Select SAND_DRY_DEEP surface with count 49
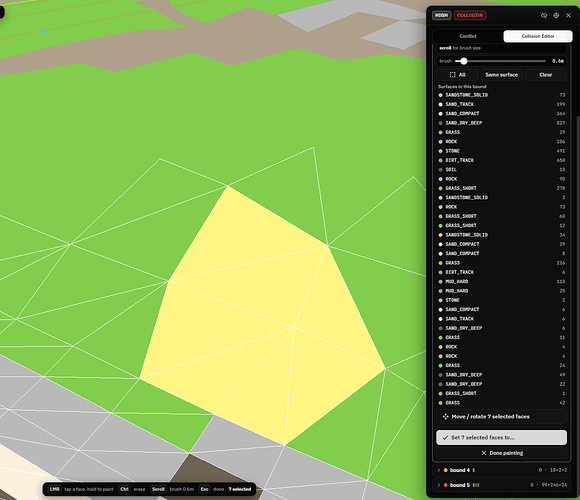Image resolution: width=580 pixels, height=500 pixels. pyautogui.click(x=501, y=375)
